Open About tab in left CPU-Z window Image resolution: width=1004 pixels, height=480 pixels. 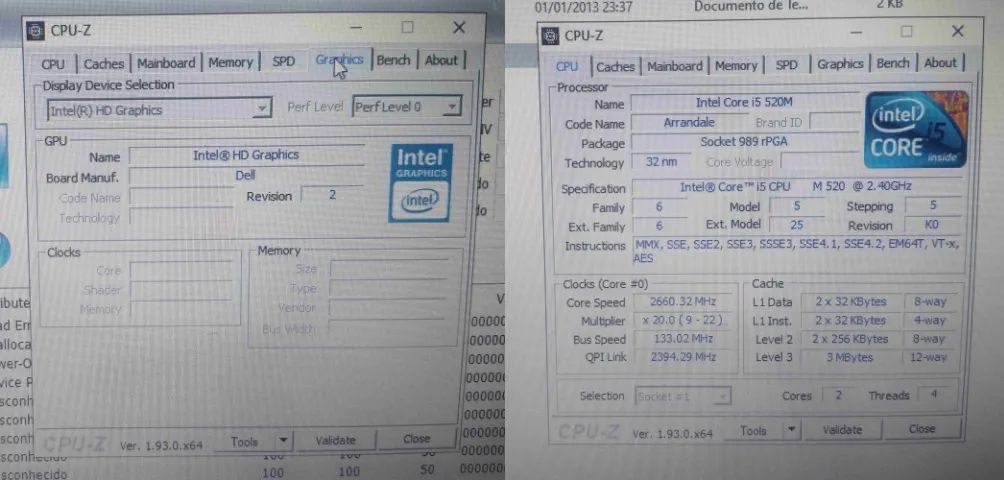(x=442, y=60)
